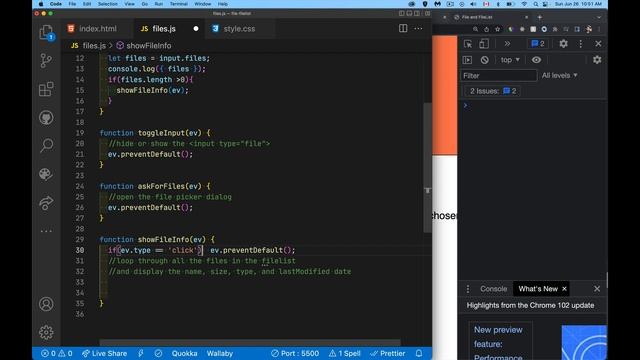This screenshot has height=360, width=640.
Task: Click the Prettier status bar item
Action: coord(387,353)
